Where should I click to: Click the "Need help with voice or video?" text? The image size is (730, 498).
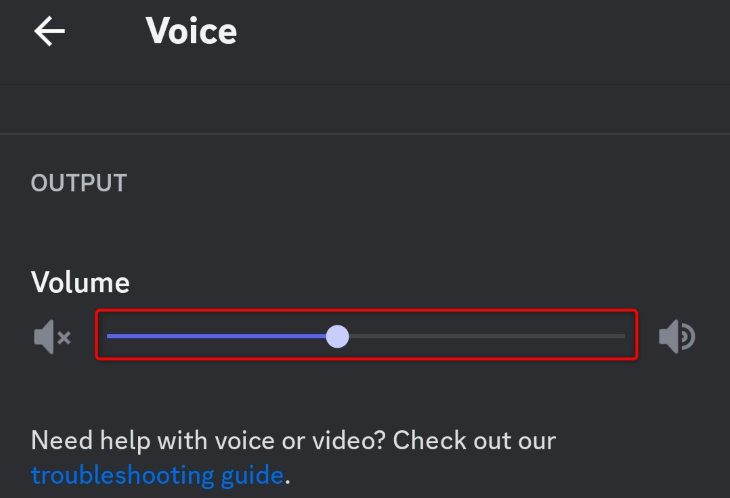click(x=200, y=440)
